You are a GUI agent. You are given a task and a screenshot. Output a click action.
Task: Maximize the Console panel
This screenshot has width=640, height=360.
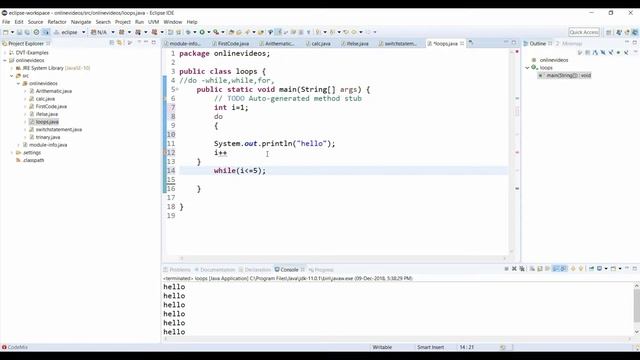(635, 269)
